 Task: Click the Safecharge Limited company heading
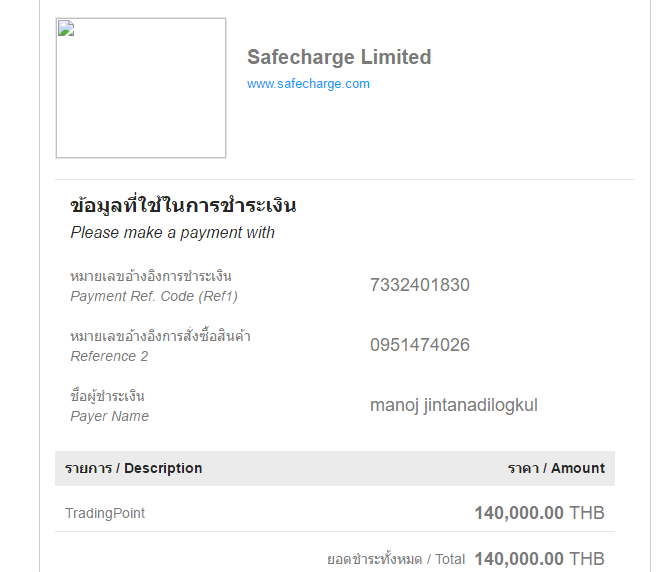tap(339, 57)
